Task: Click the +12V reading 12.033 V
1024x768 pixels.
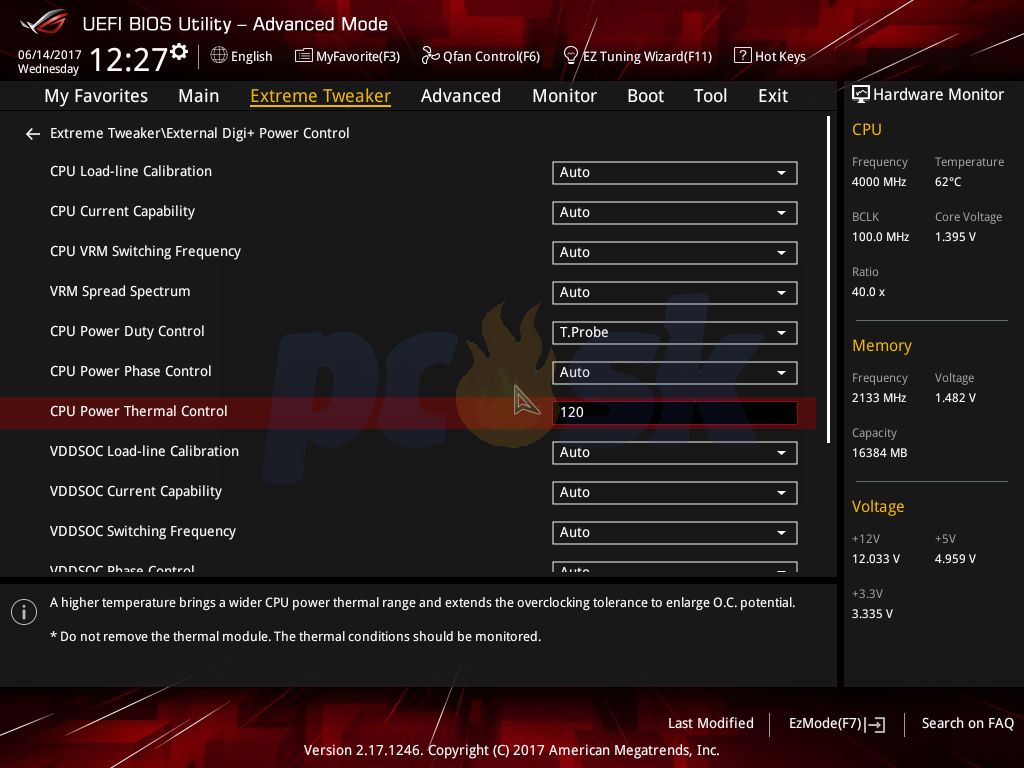Action: 876,559
